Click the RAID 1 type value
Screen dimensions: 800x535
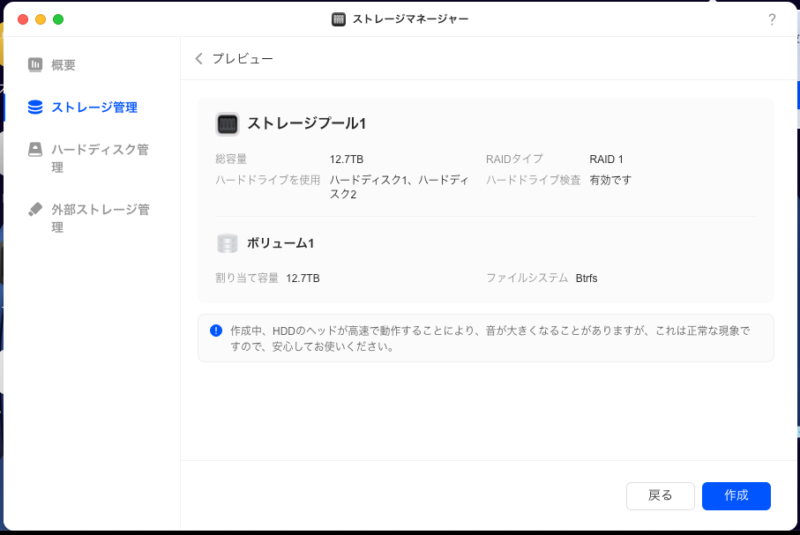pyautogui.click(x=606, y=159)
